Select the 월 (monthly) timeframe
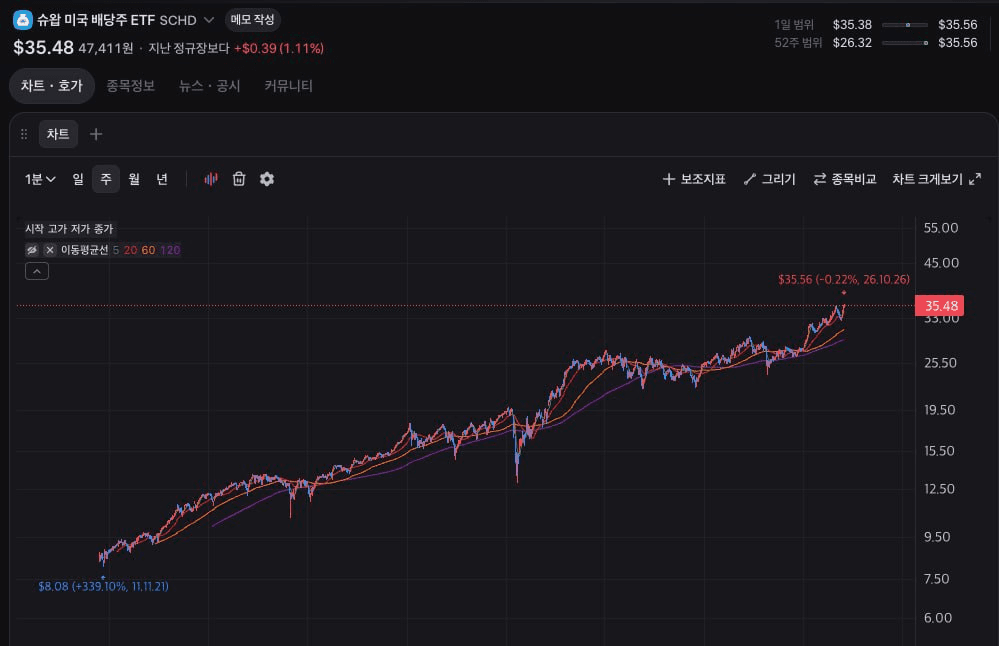Viewport: 999px width, 646px height. (134, 179)
